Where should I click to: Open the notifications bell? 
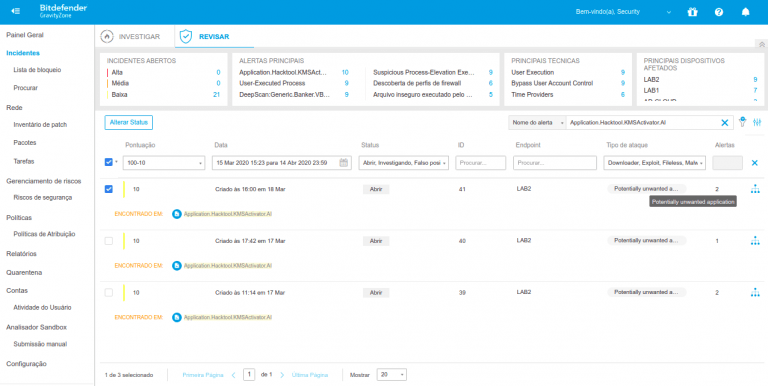745,12
